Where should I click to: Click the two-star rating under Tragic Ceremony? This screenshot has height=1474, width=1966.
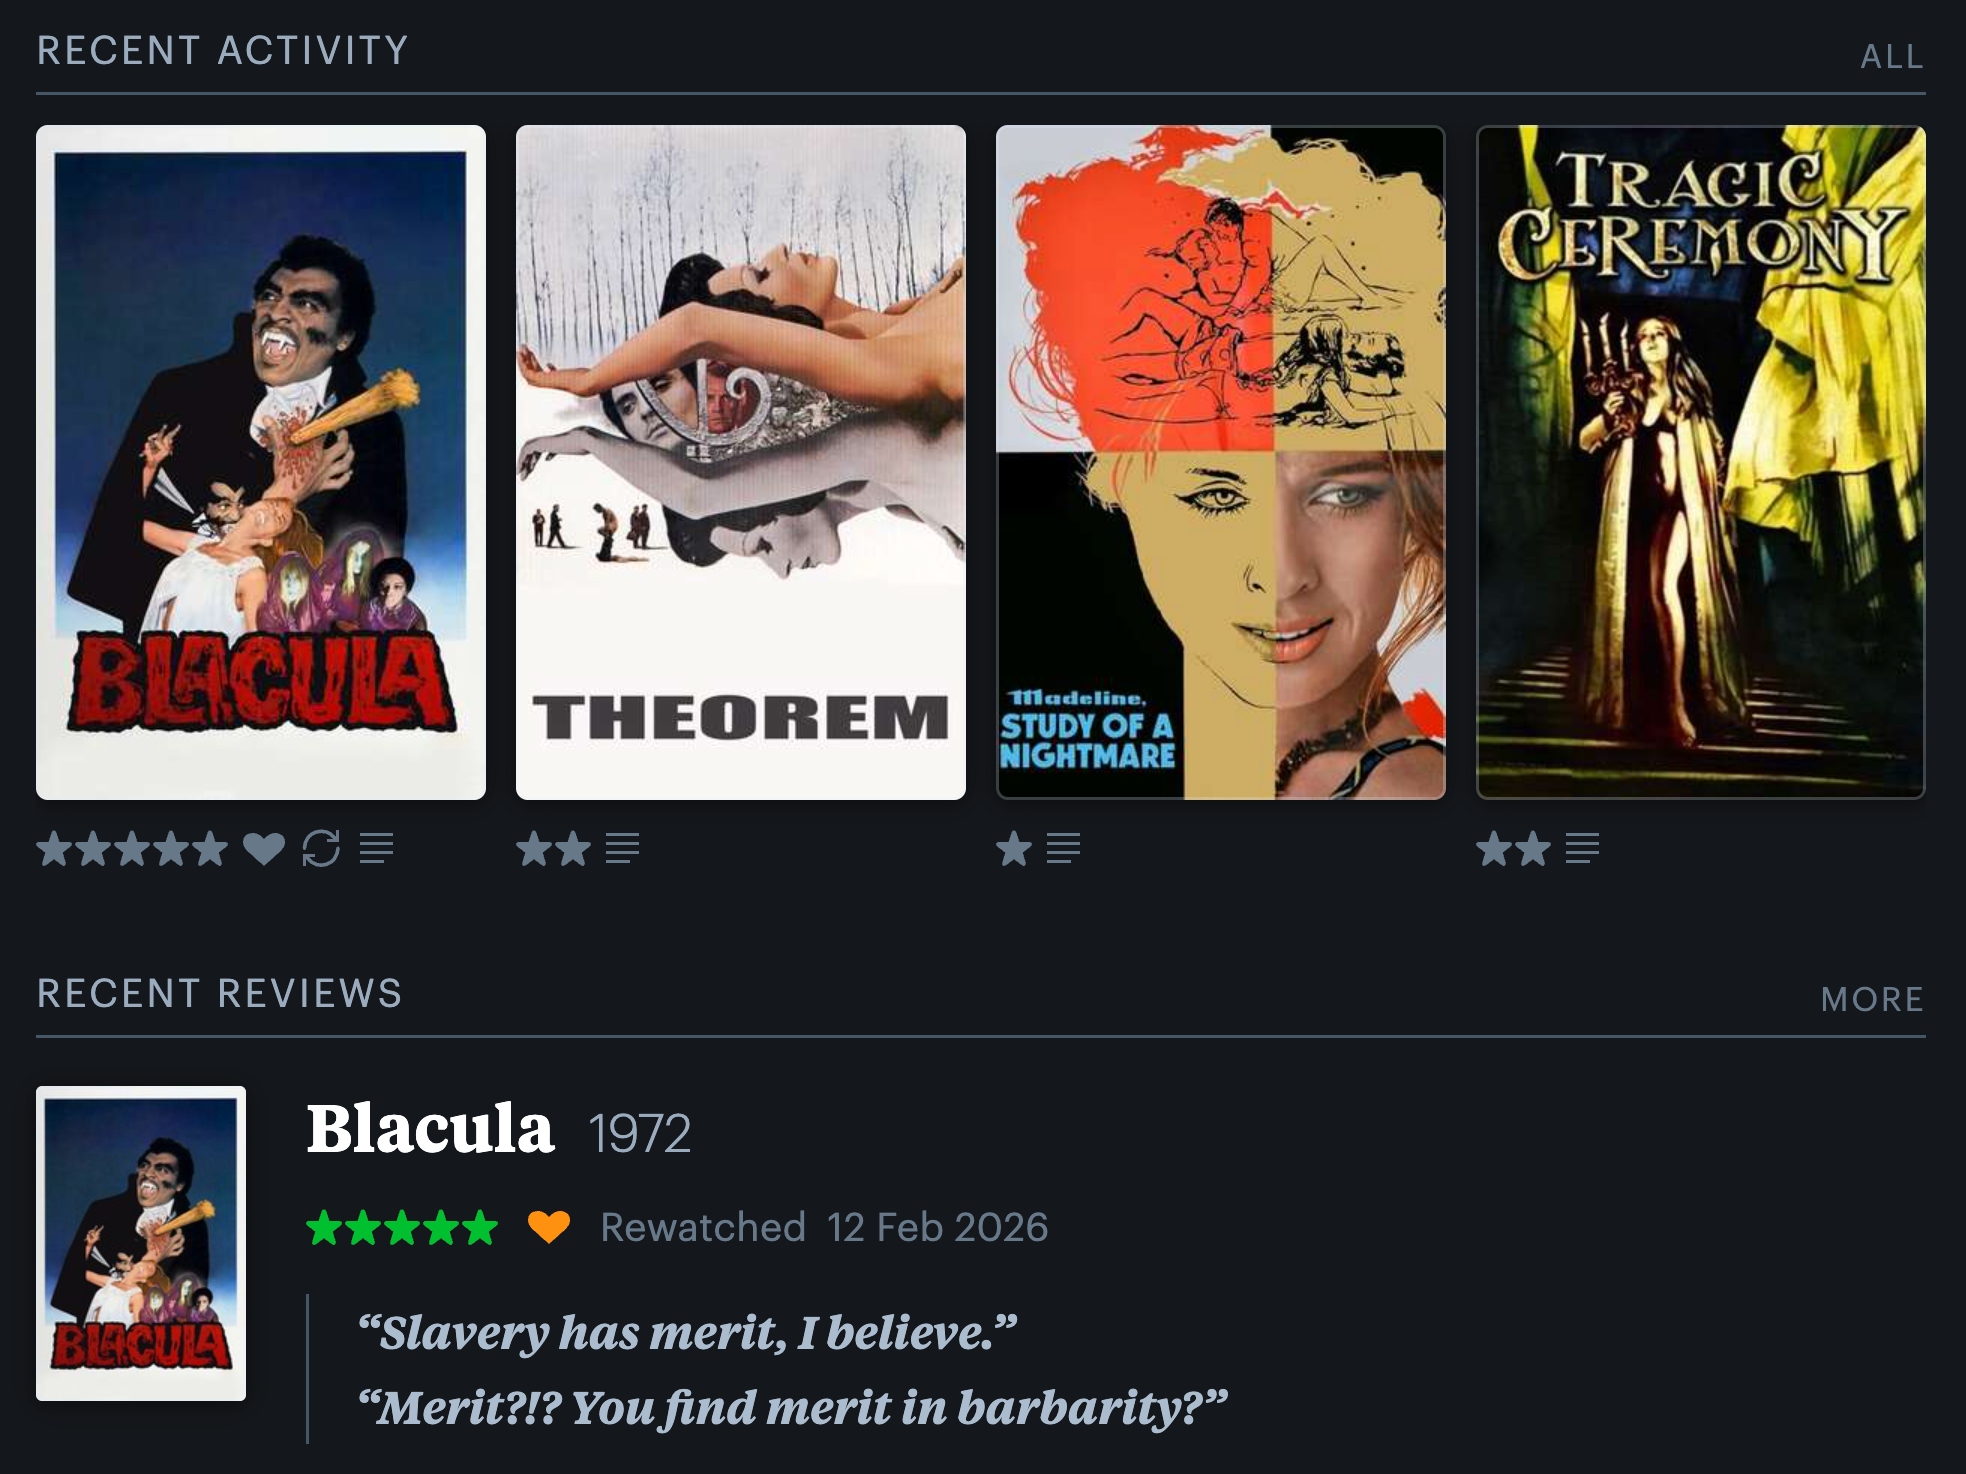[1514, 849]
